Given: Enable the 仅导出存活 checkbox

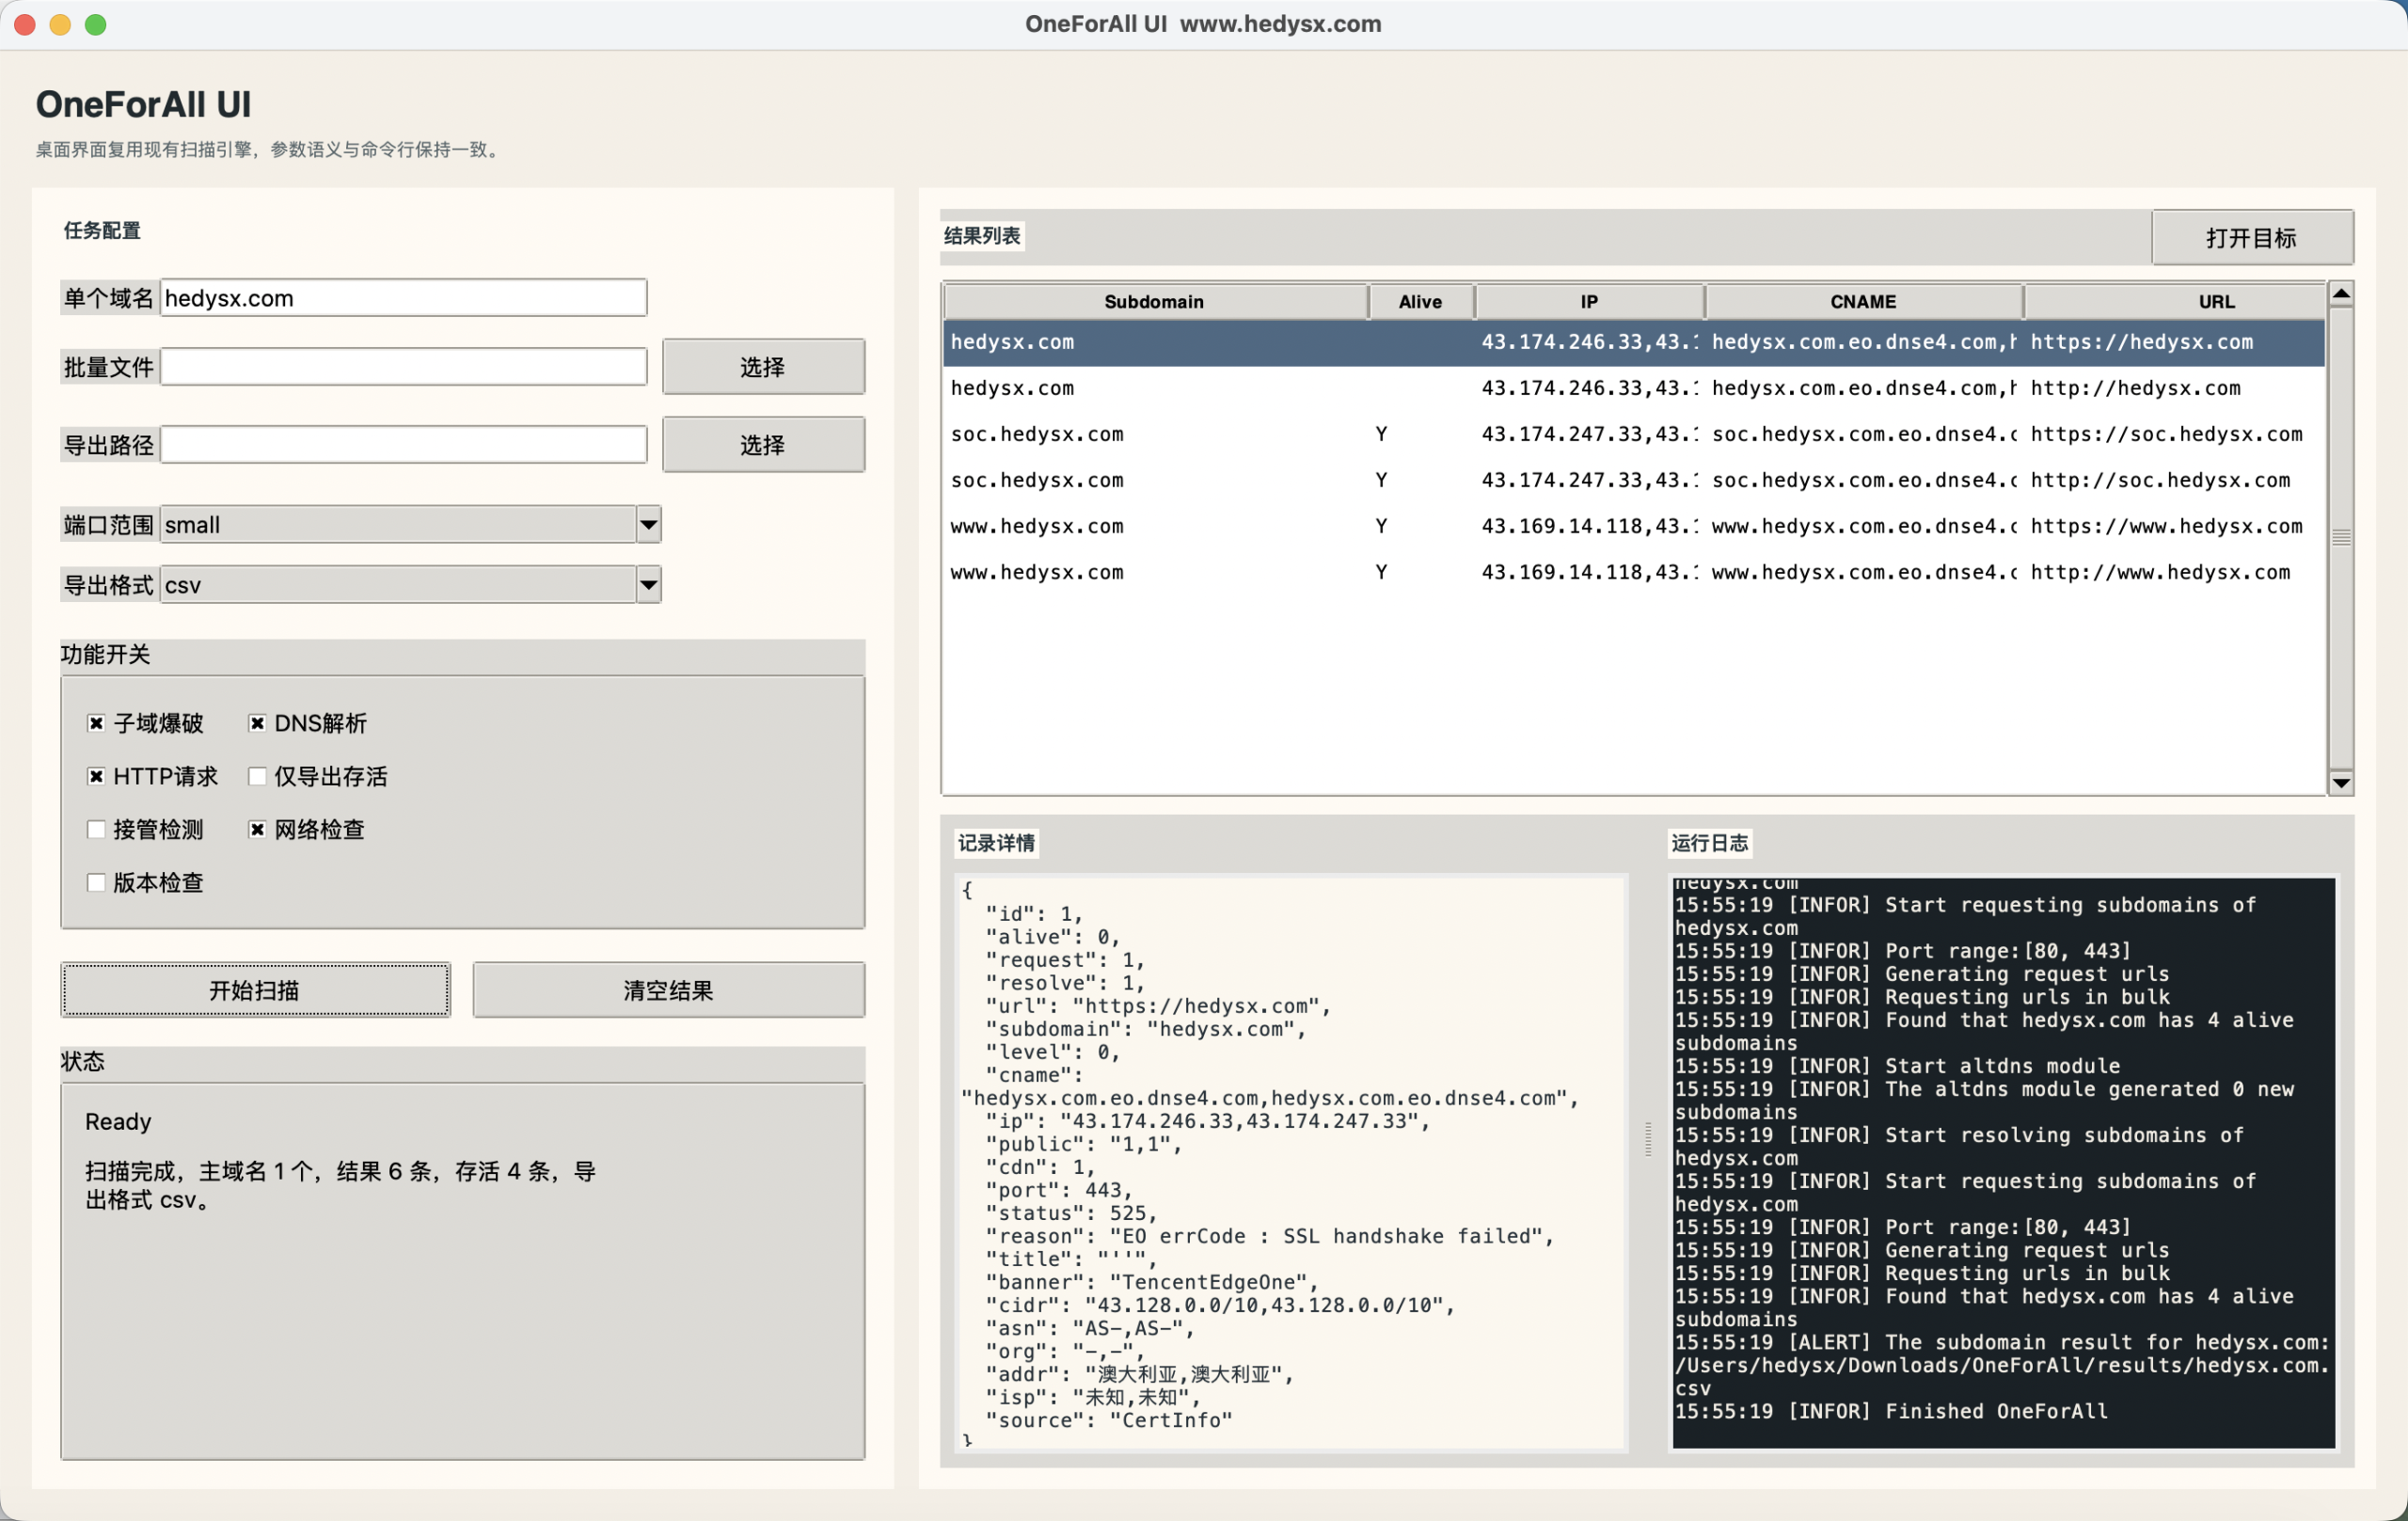Looking at the screenshot, I should [x=257, y=776].
